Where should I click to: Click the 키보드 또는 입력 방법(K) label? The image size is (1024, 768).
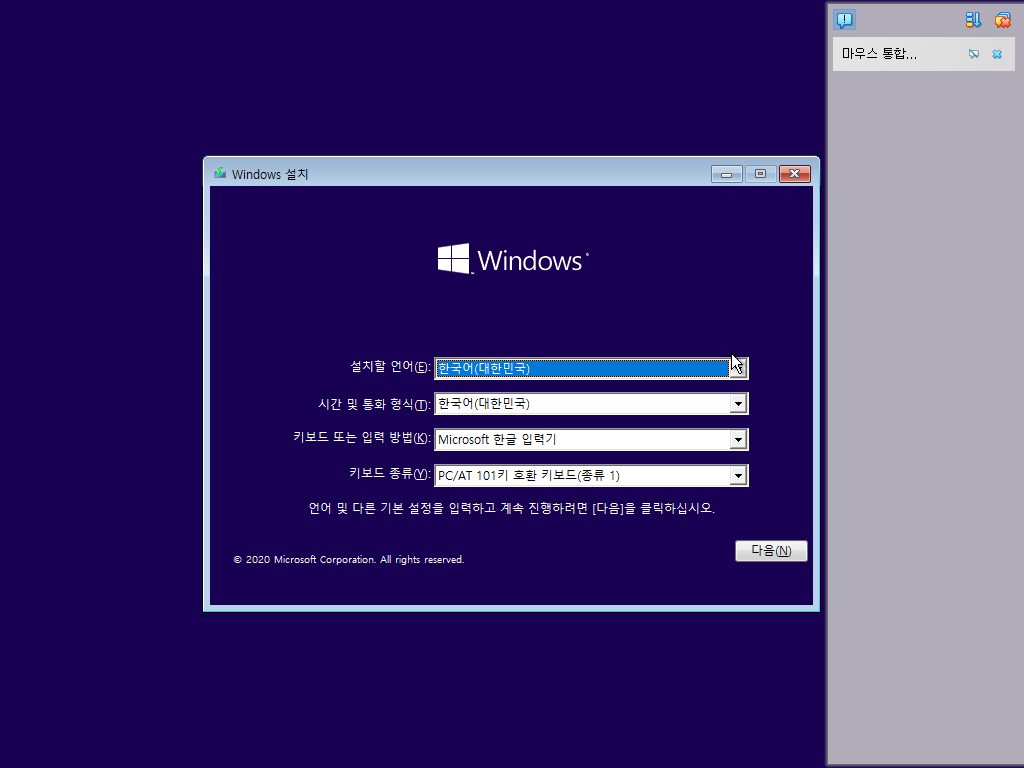click(x=362, y=438)
